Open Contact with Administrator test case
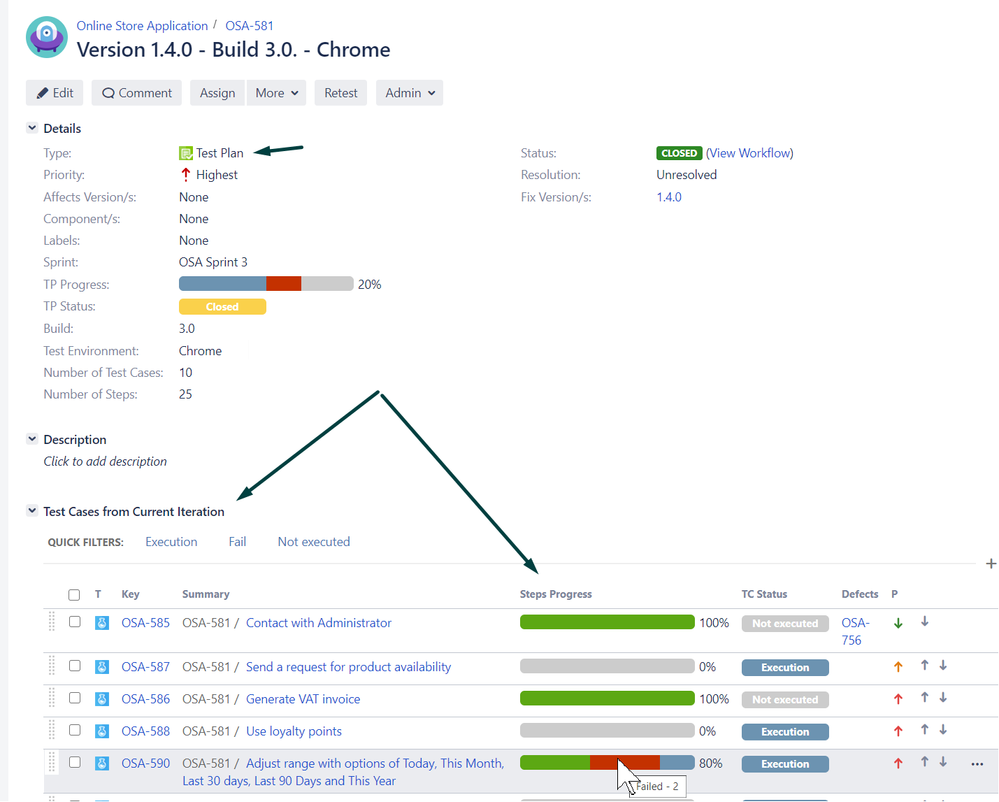 pos(319,623)
